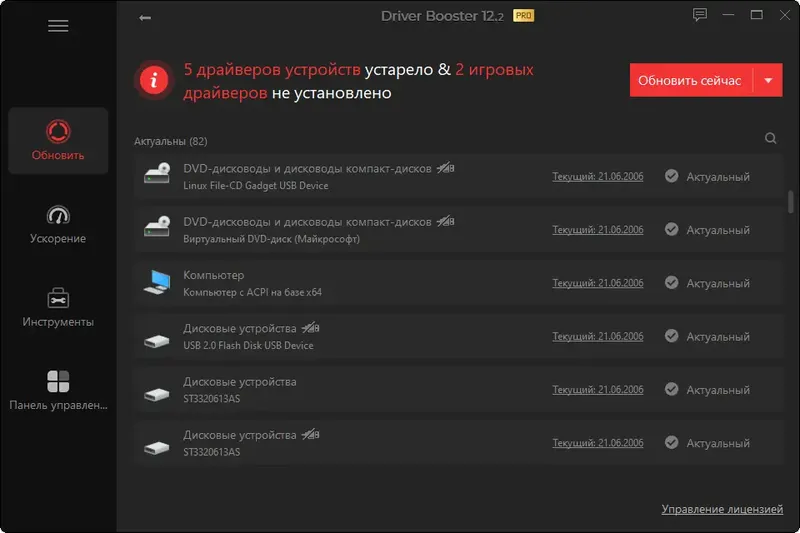
Task: Click unplugged icon on Виртуальный DVD-диск row
Action: coord(445,221)
